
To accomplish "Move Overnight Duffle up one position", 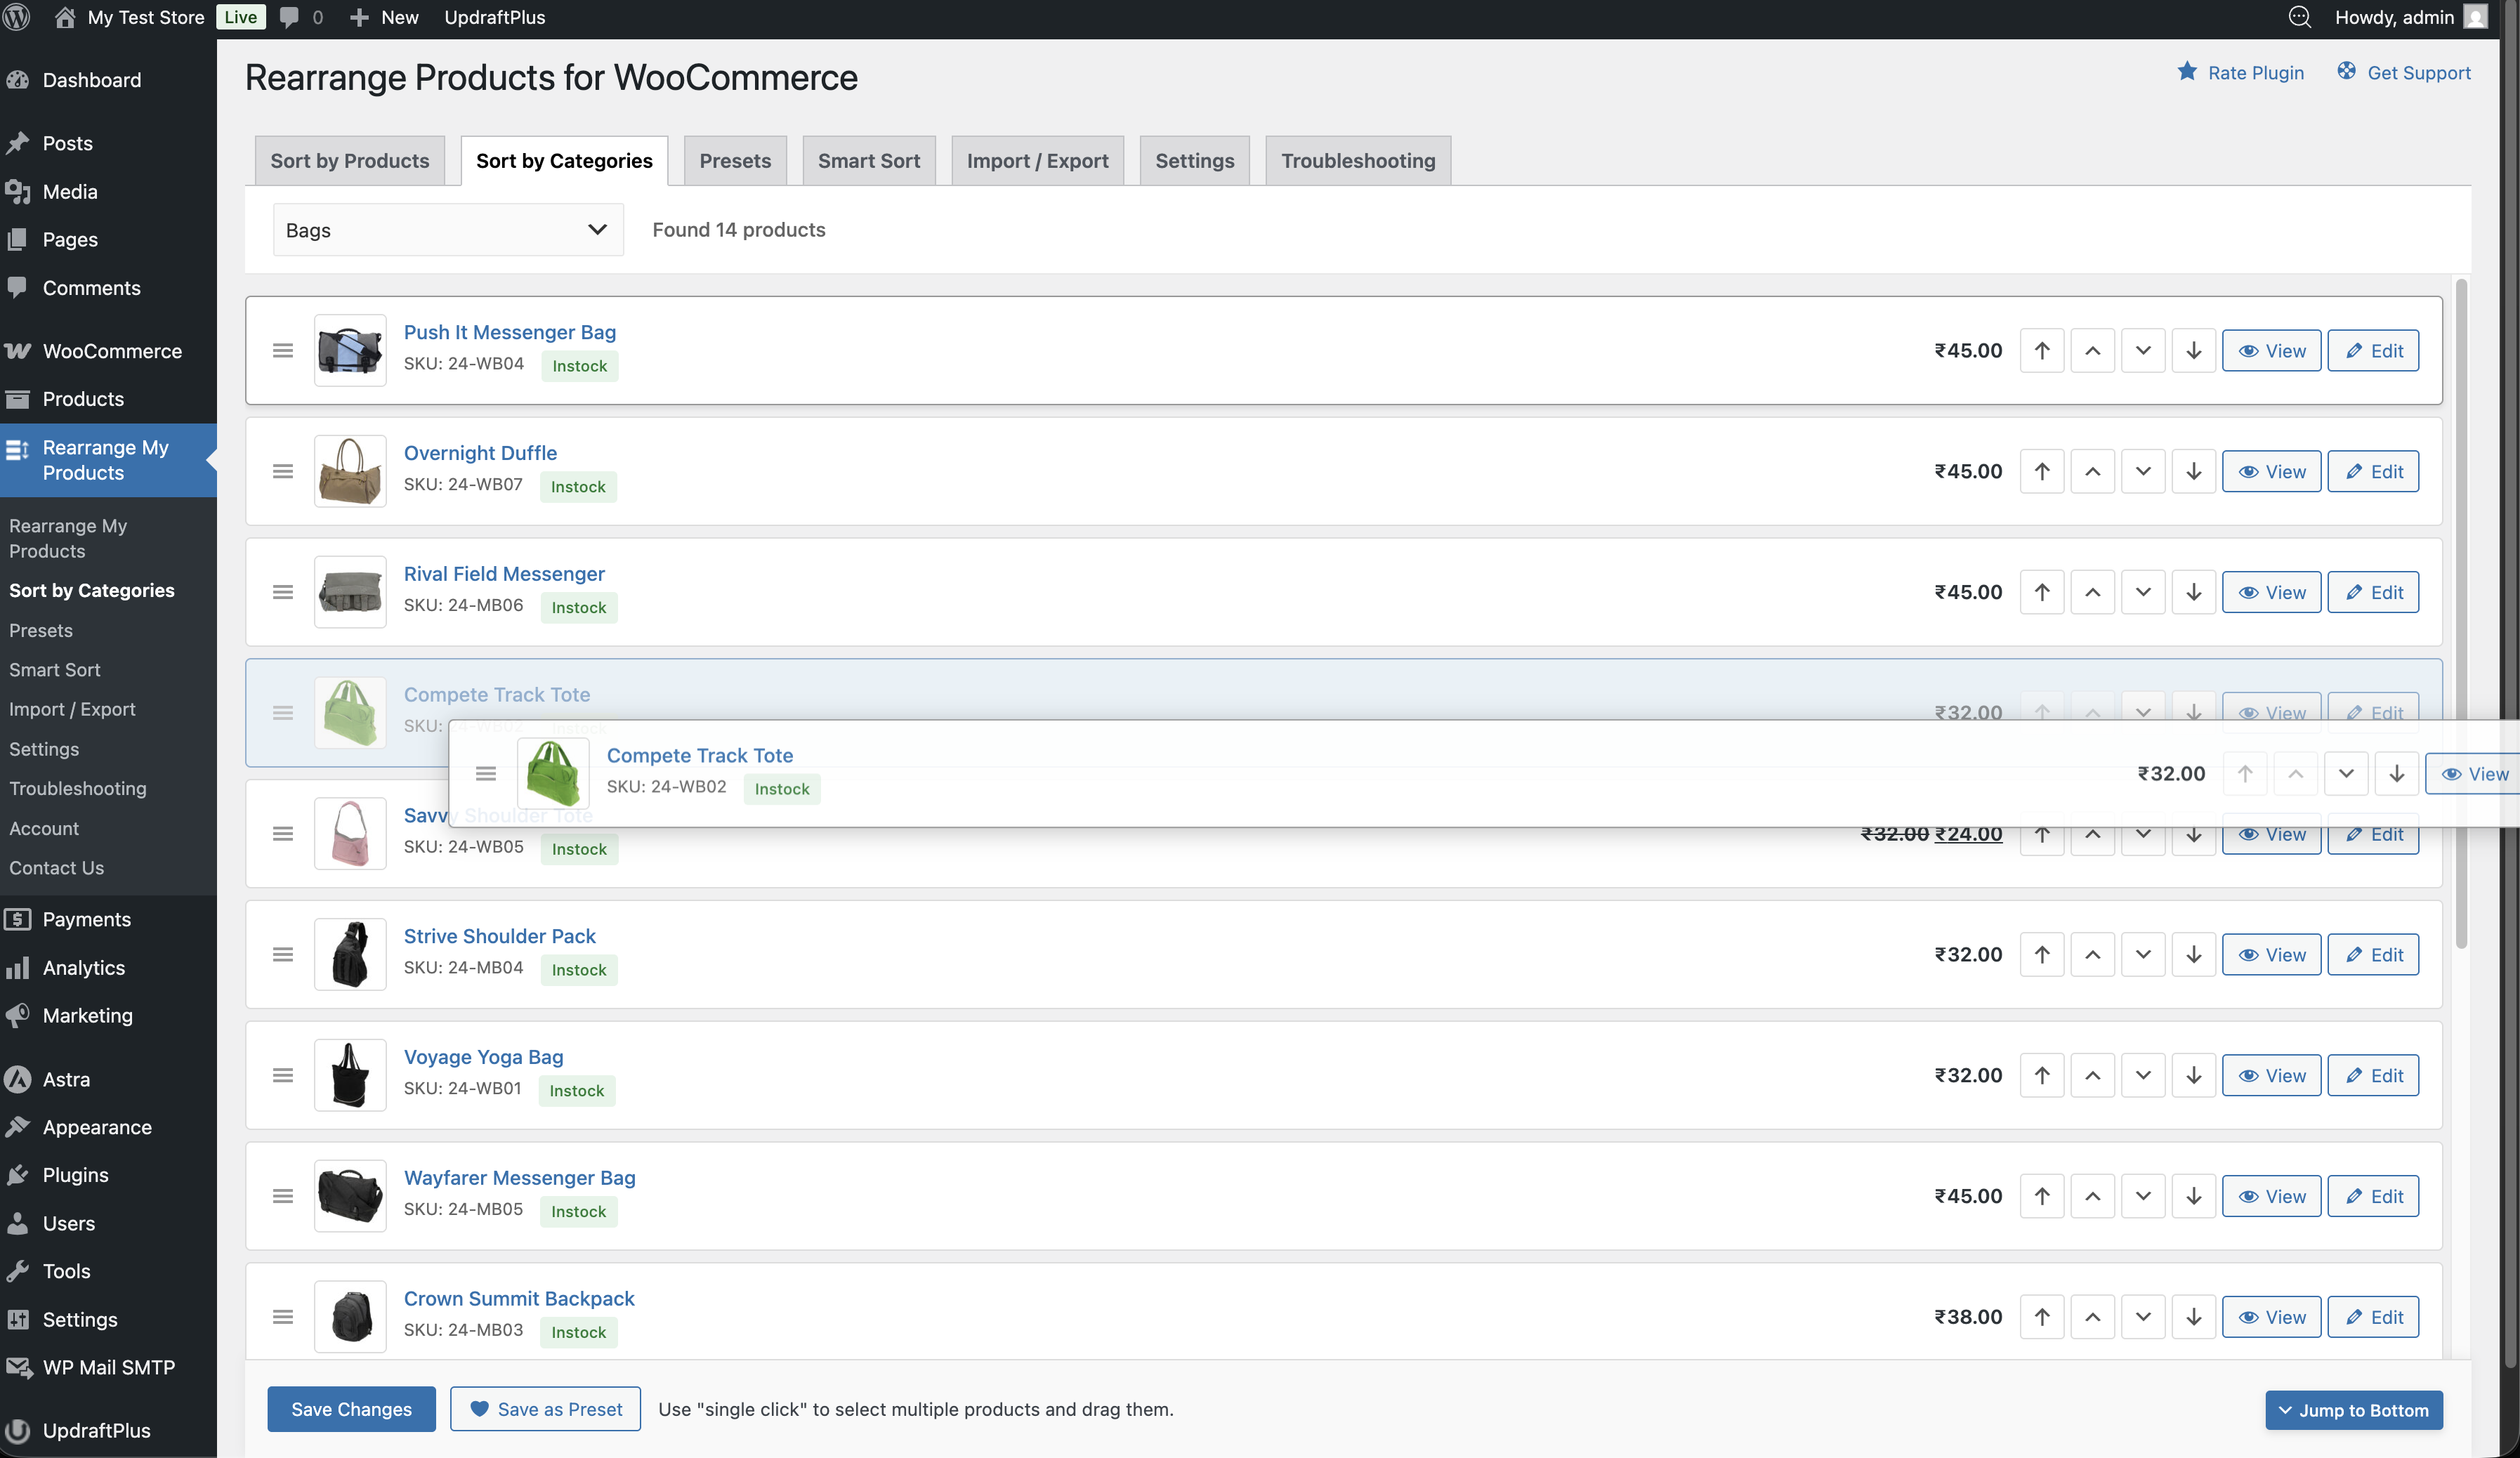I will click(x=2093, y=471).
